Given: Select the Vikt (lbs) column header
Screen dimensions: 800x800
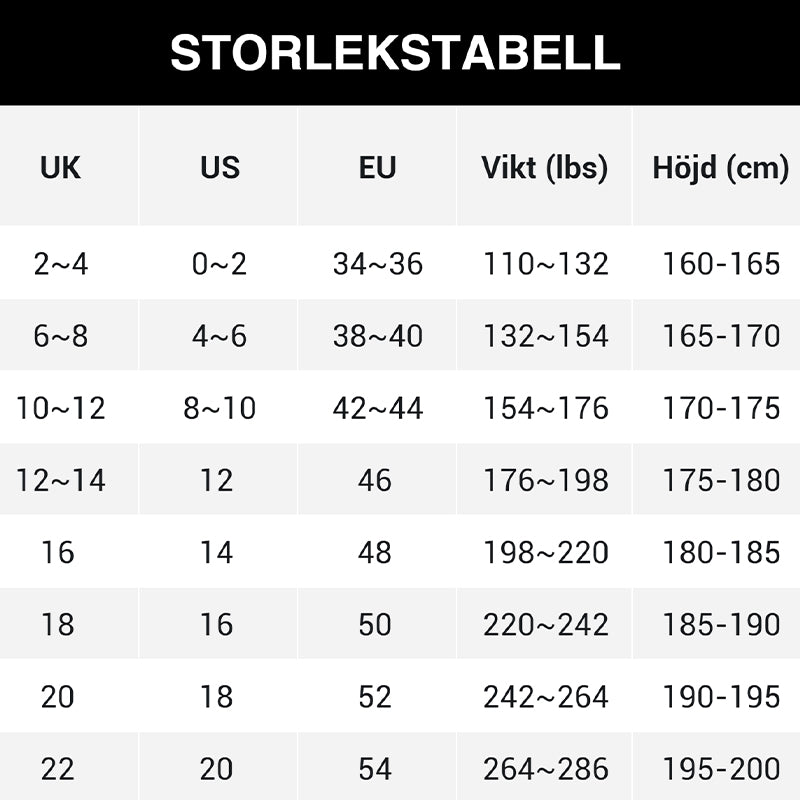Looking at the screenshot, I should (x=544, y=168).
